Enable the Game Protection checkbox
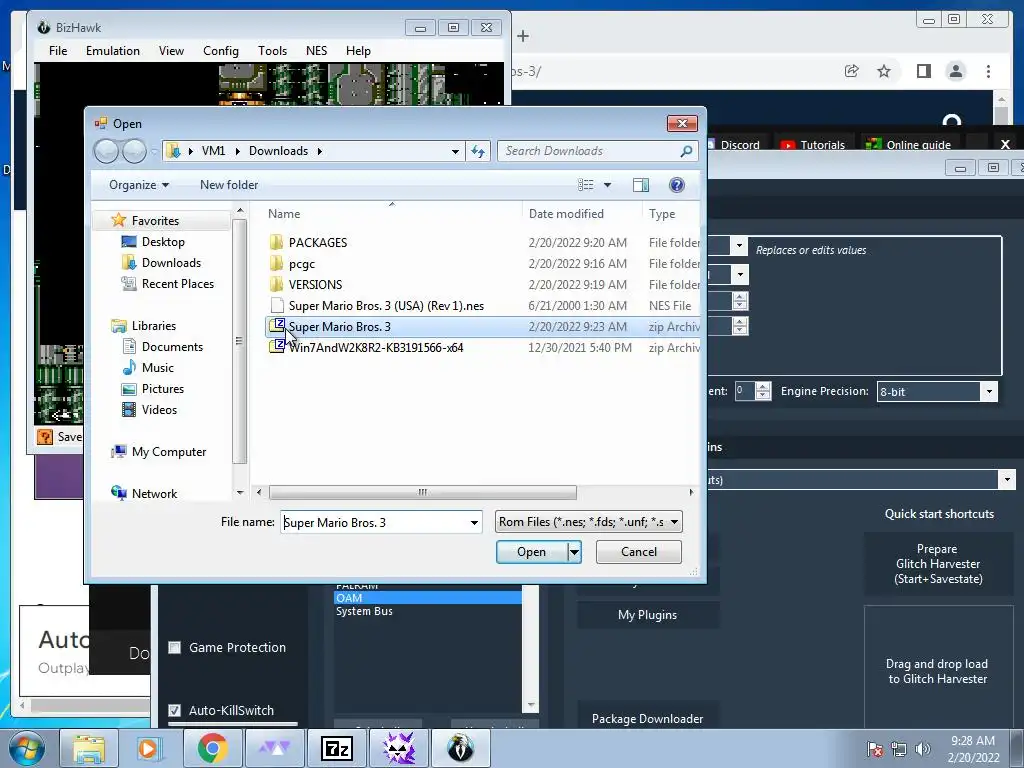This screenshot has height=768, width=1024. [174, 648]
